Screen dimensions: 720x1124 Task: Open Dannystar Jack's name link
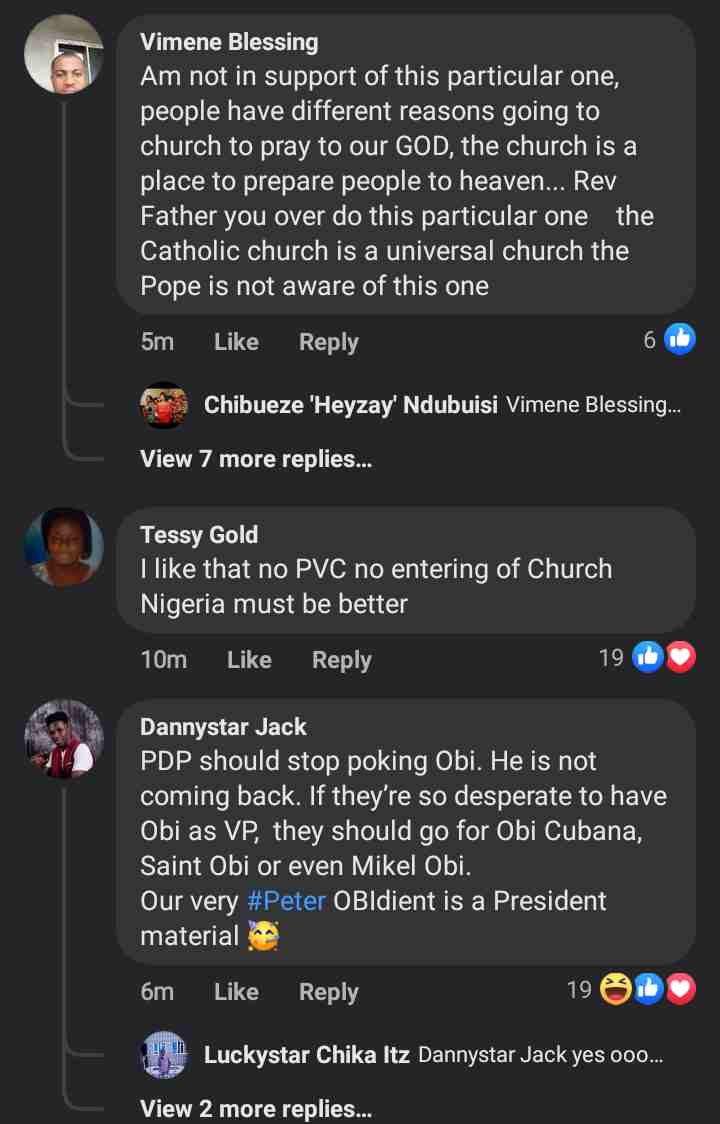(223, 727)
